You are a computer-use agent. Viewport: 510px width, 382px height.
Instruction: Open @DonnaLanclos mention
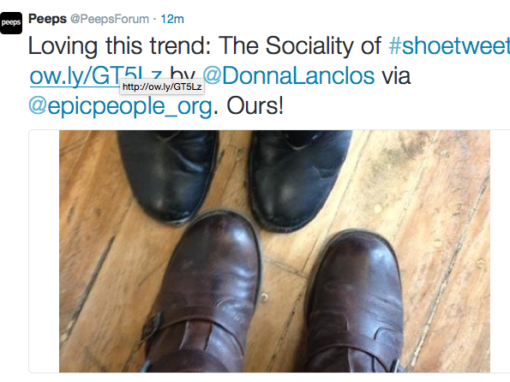coord(289,76)
